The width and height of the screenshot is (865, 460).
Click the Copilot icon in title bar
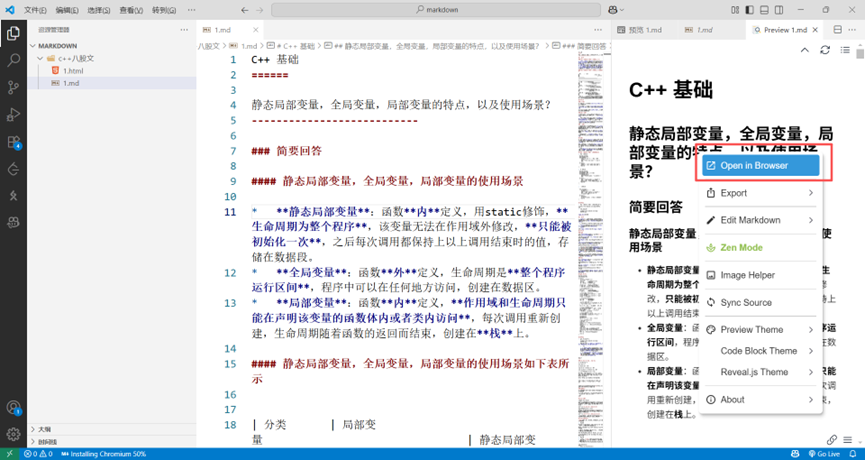point(613,10)
